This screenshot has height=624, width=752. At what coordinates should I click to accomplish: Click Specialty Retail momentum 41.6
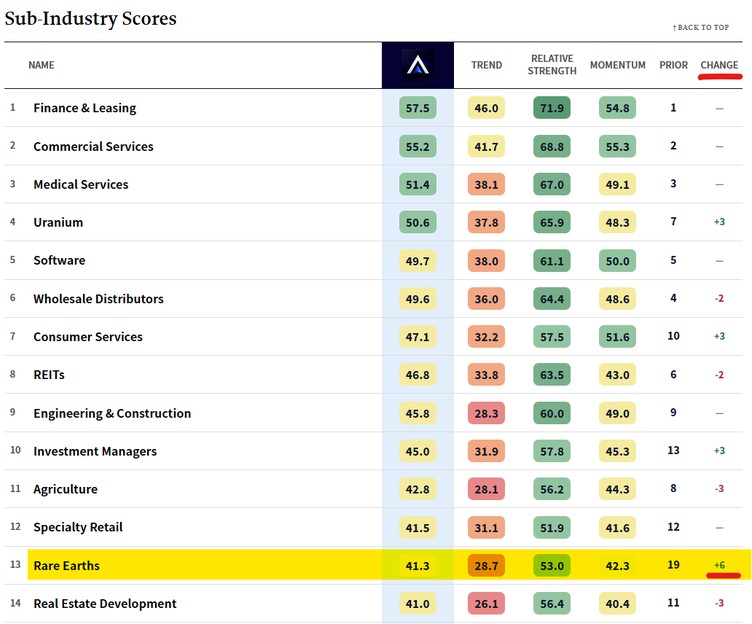617,528
